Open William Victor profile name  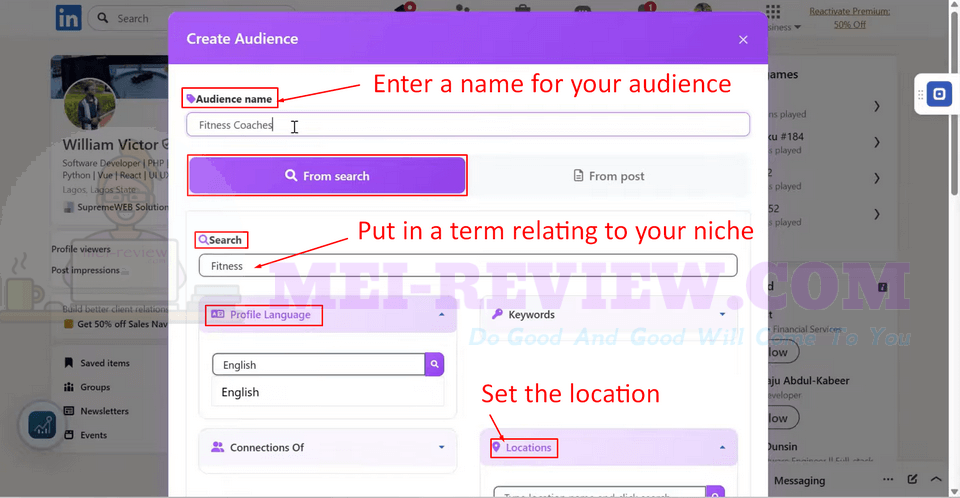point(110,145)
